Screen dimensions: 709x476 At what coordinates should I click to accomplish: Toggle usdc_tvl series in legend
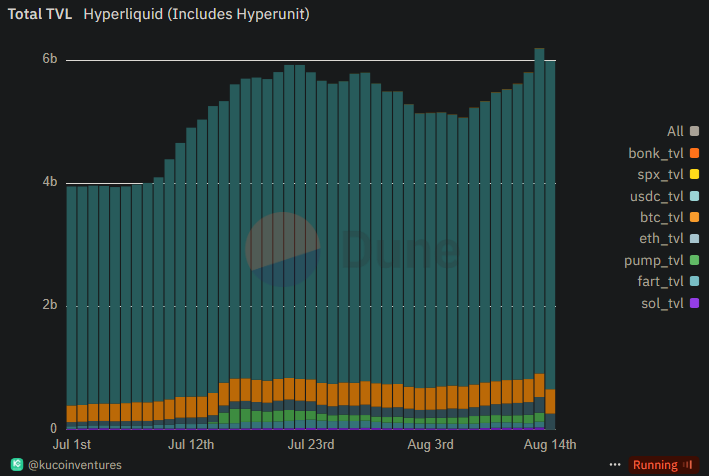coord(665,196)
